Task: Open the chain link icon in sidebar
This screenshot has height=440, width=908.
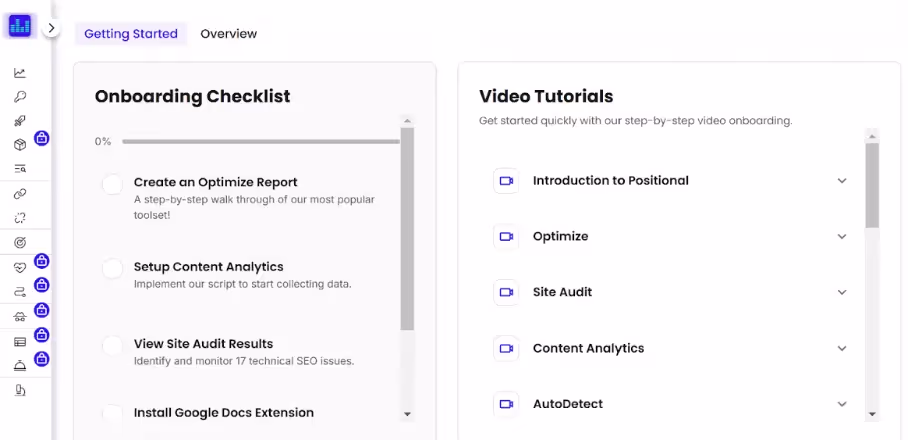Action: pos(20,194)
